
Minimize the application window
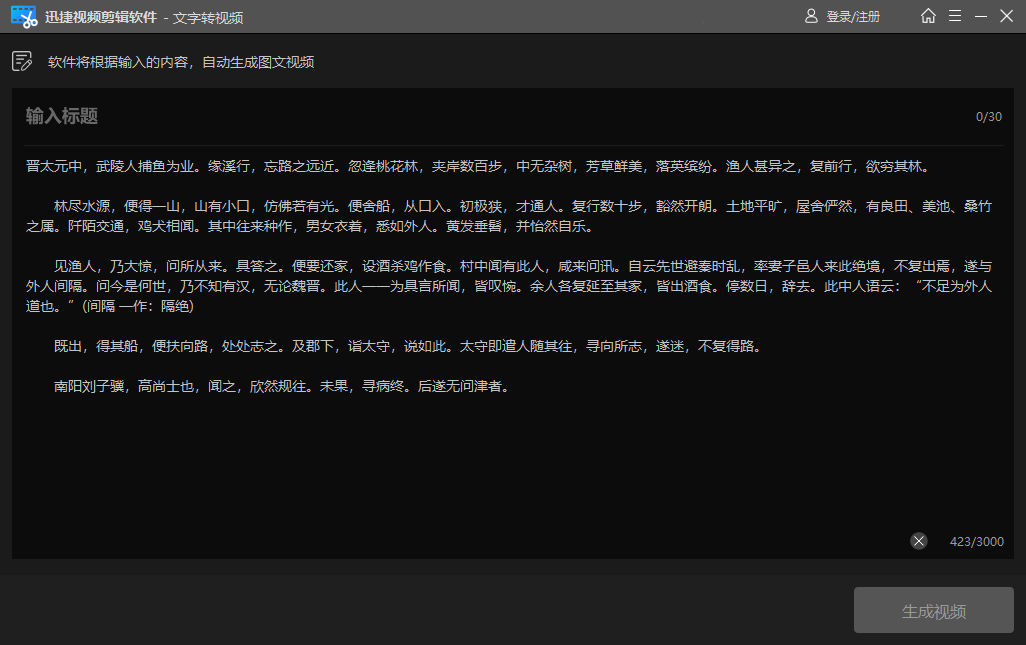pos(981,16)
